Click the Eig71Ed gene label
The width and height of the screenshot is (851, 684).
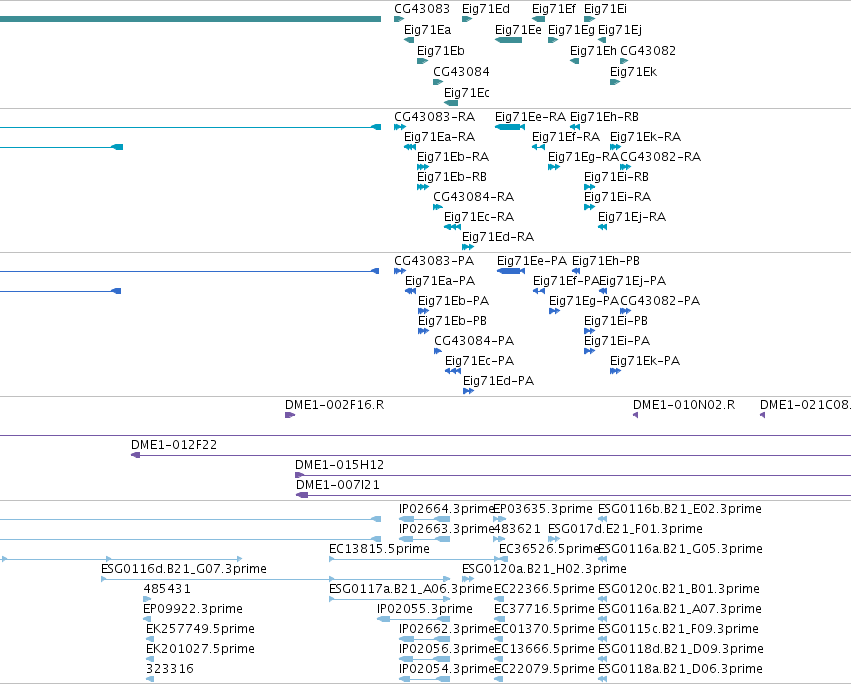(x=486, y=9)
